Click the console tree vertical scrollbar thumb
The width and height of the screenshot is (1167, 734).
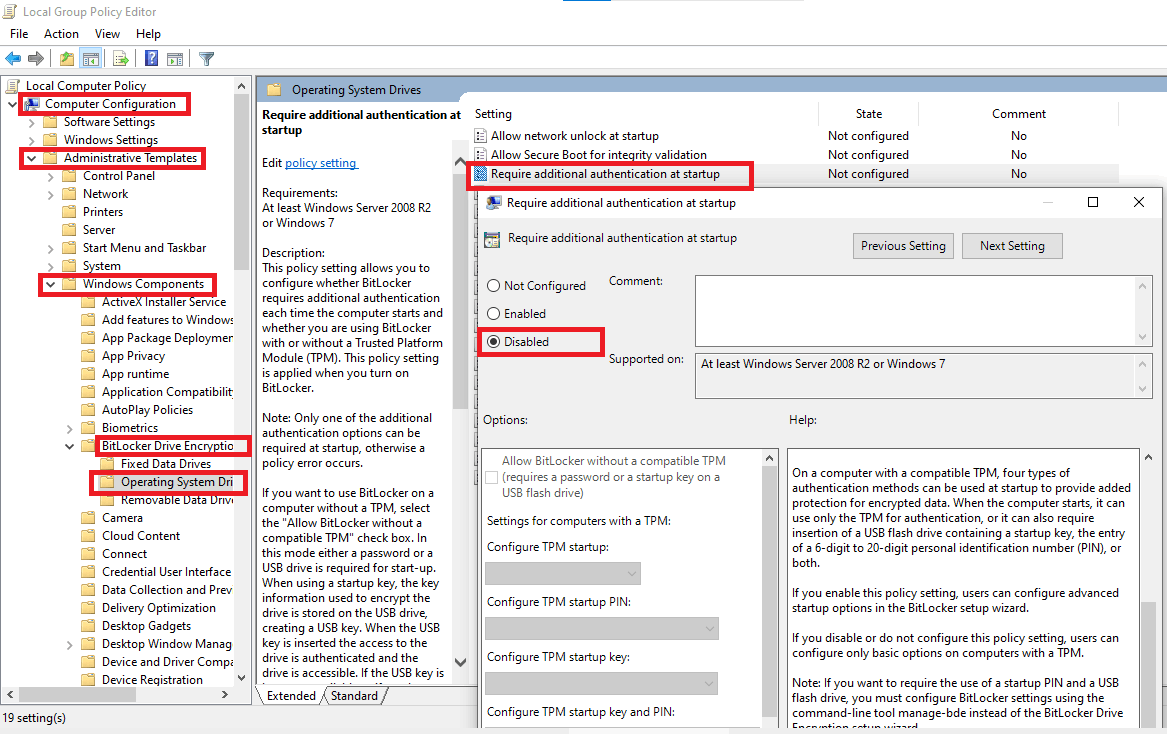coord(241,182)
